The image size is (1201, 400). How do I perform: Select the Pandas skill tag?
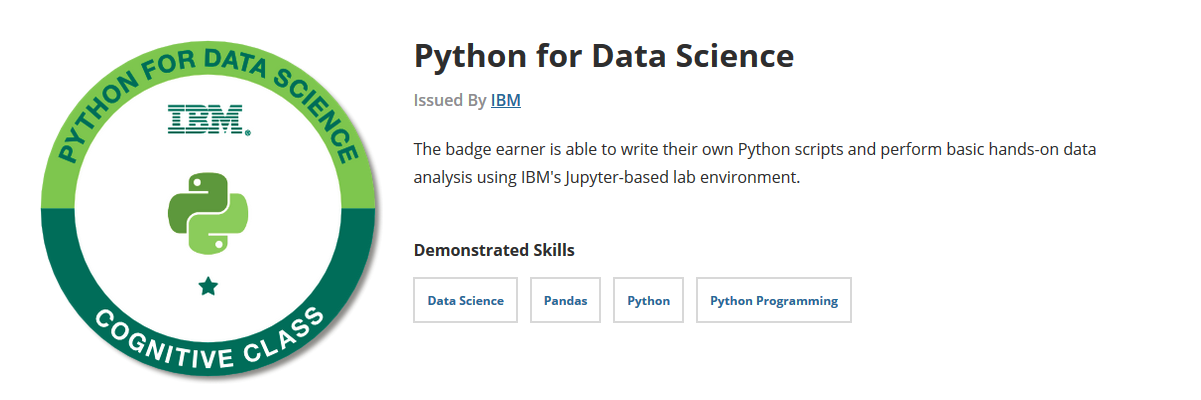coord(566,300)
